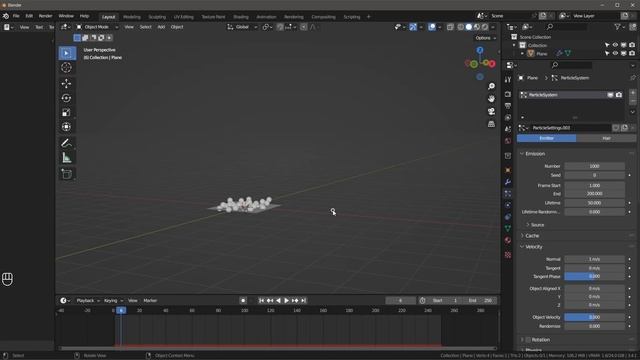640x360 pixels.
Task: Open the Render menu
Action: pyautogui.click(x=45, y=16)
